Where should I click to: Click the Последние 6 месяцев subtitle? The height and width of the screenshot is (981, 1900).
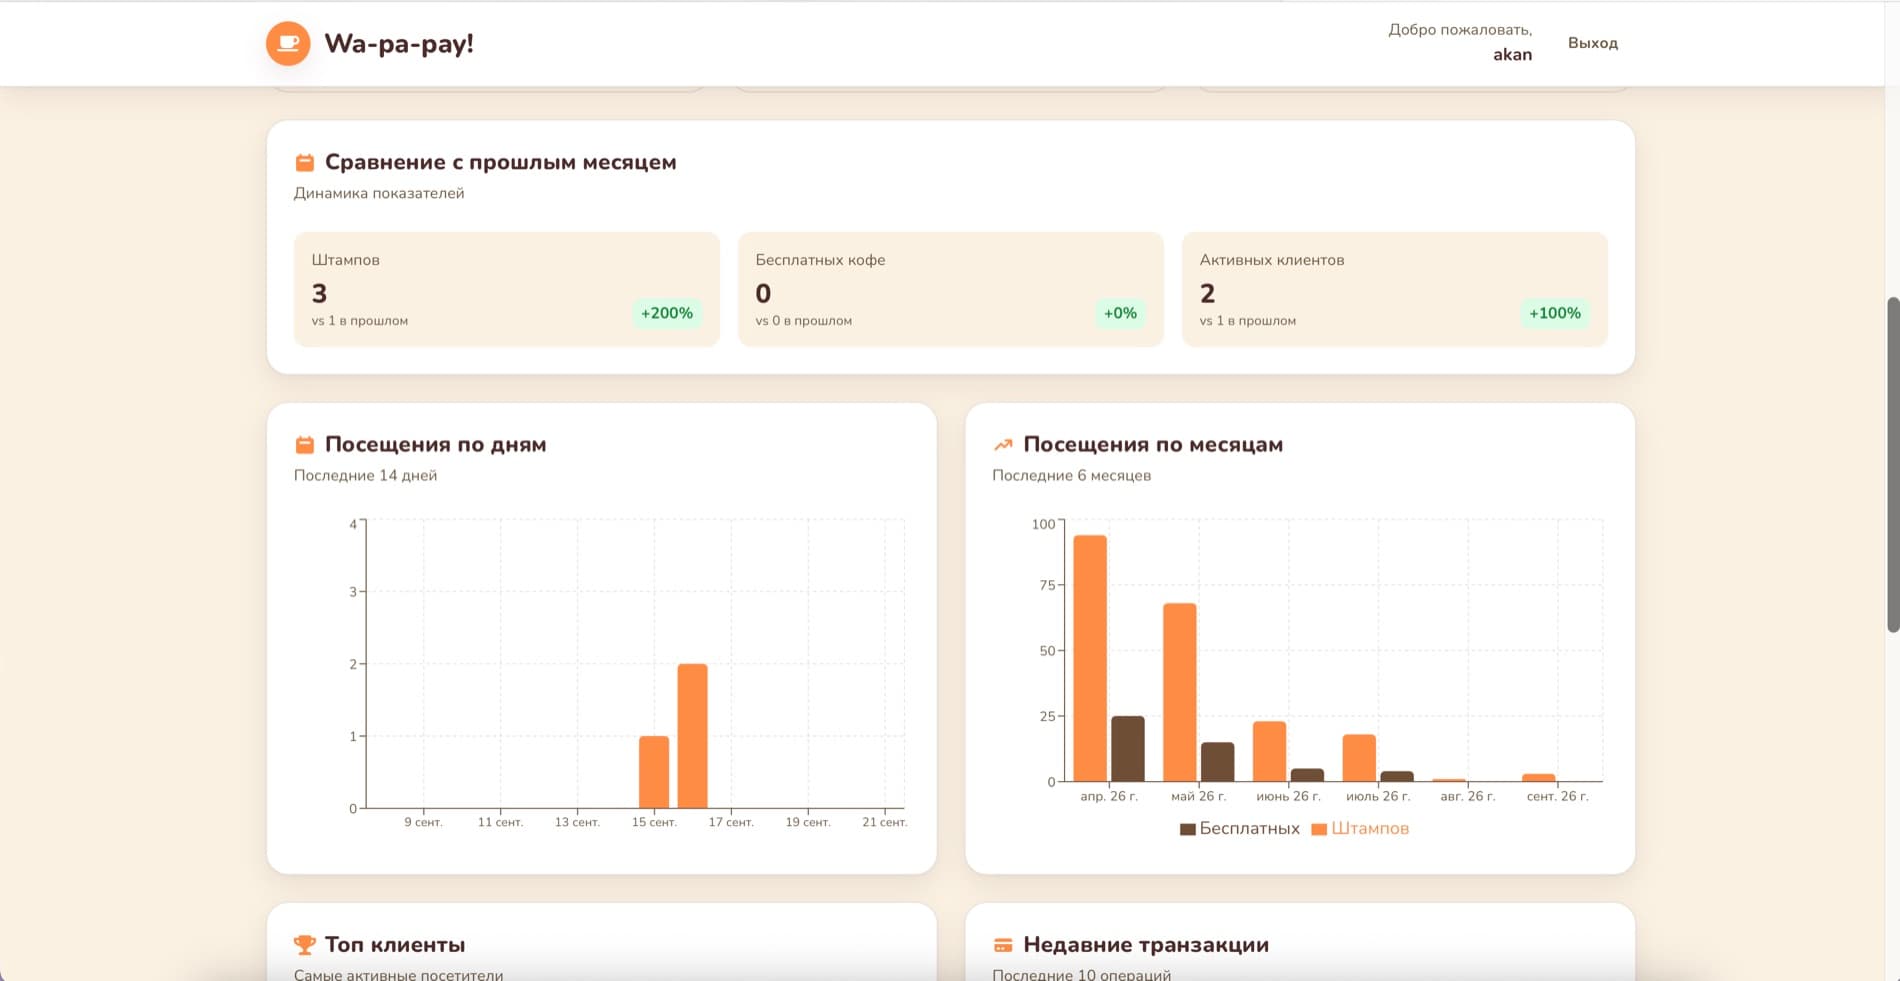[x=1072, y=476]
